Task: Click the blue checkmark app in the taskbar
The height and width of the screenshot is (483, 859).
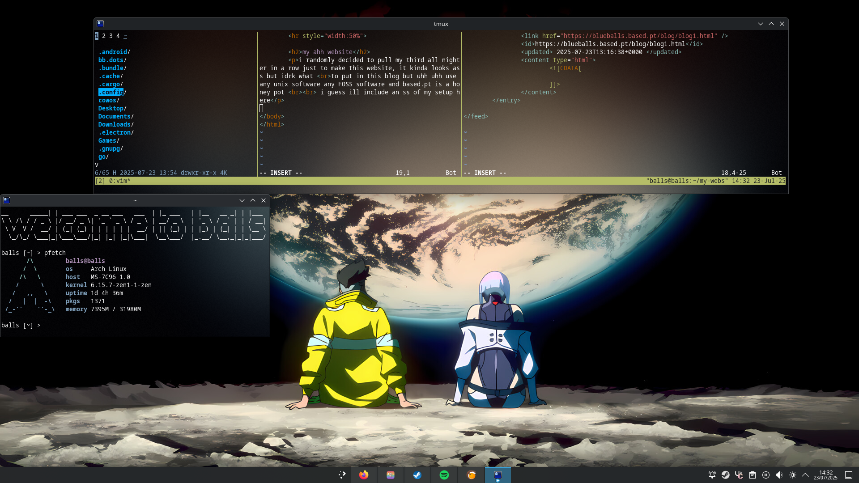Action: coord(417,475)
